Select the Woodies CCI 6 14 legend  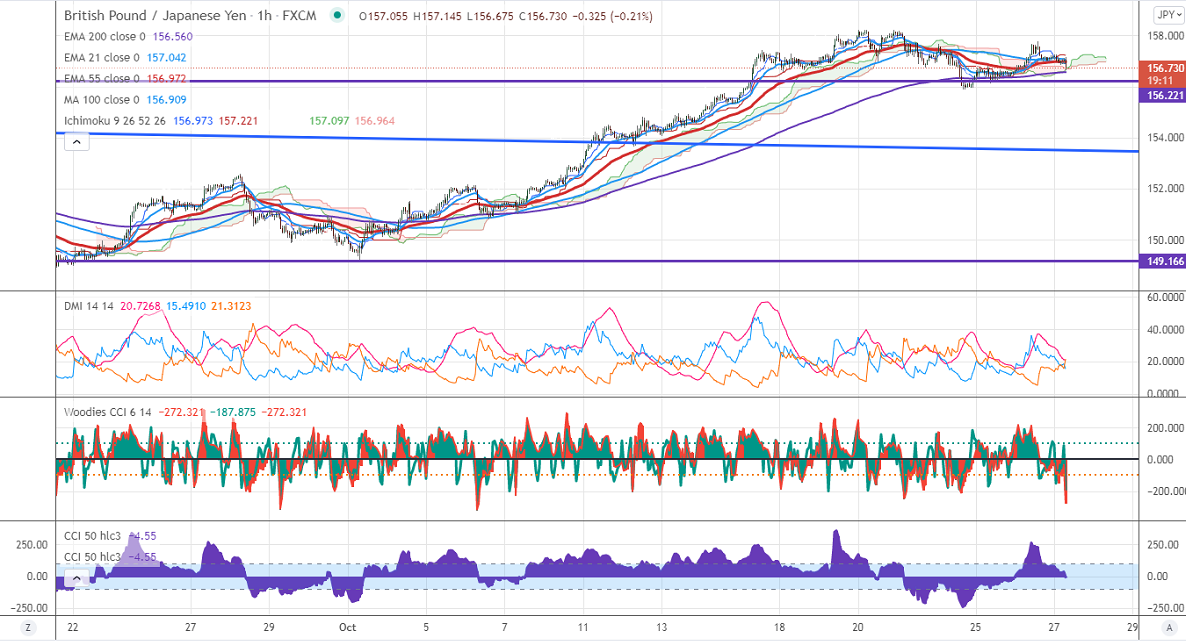click(x=107, y=412)
